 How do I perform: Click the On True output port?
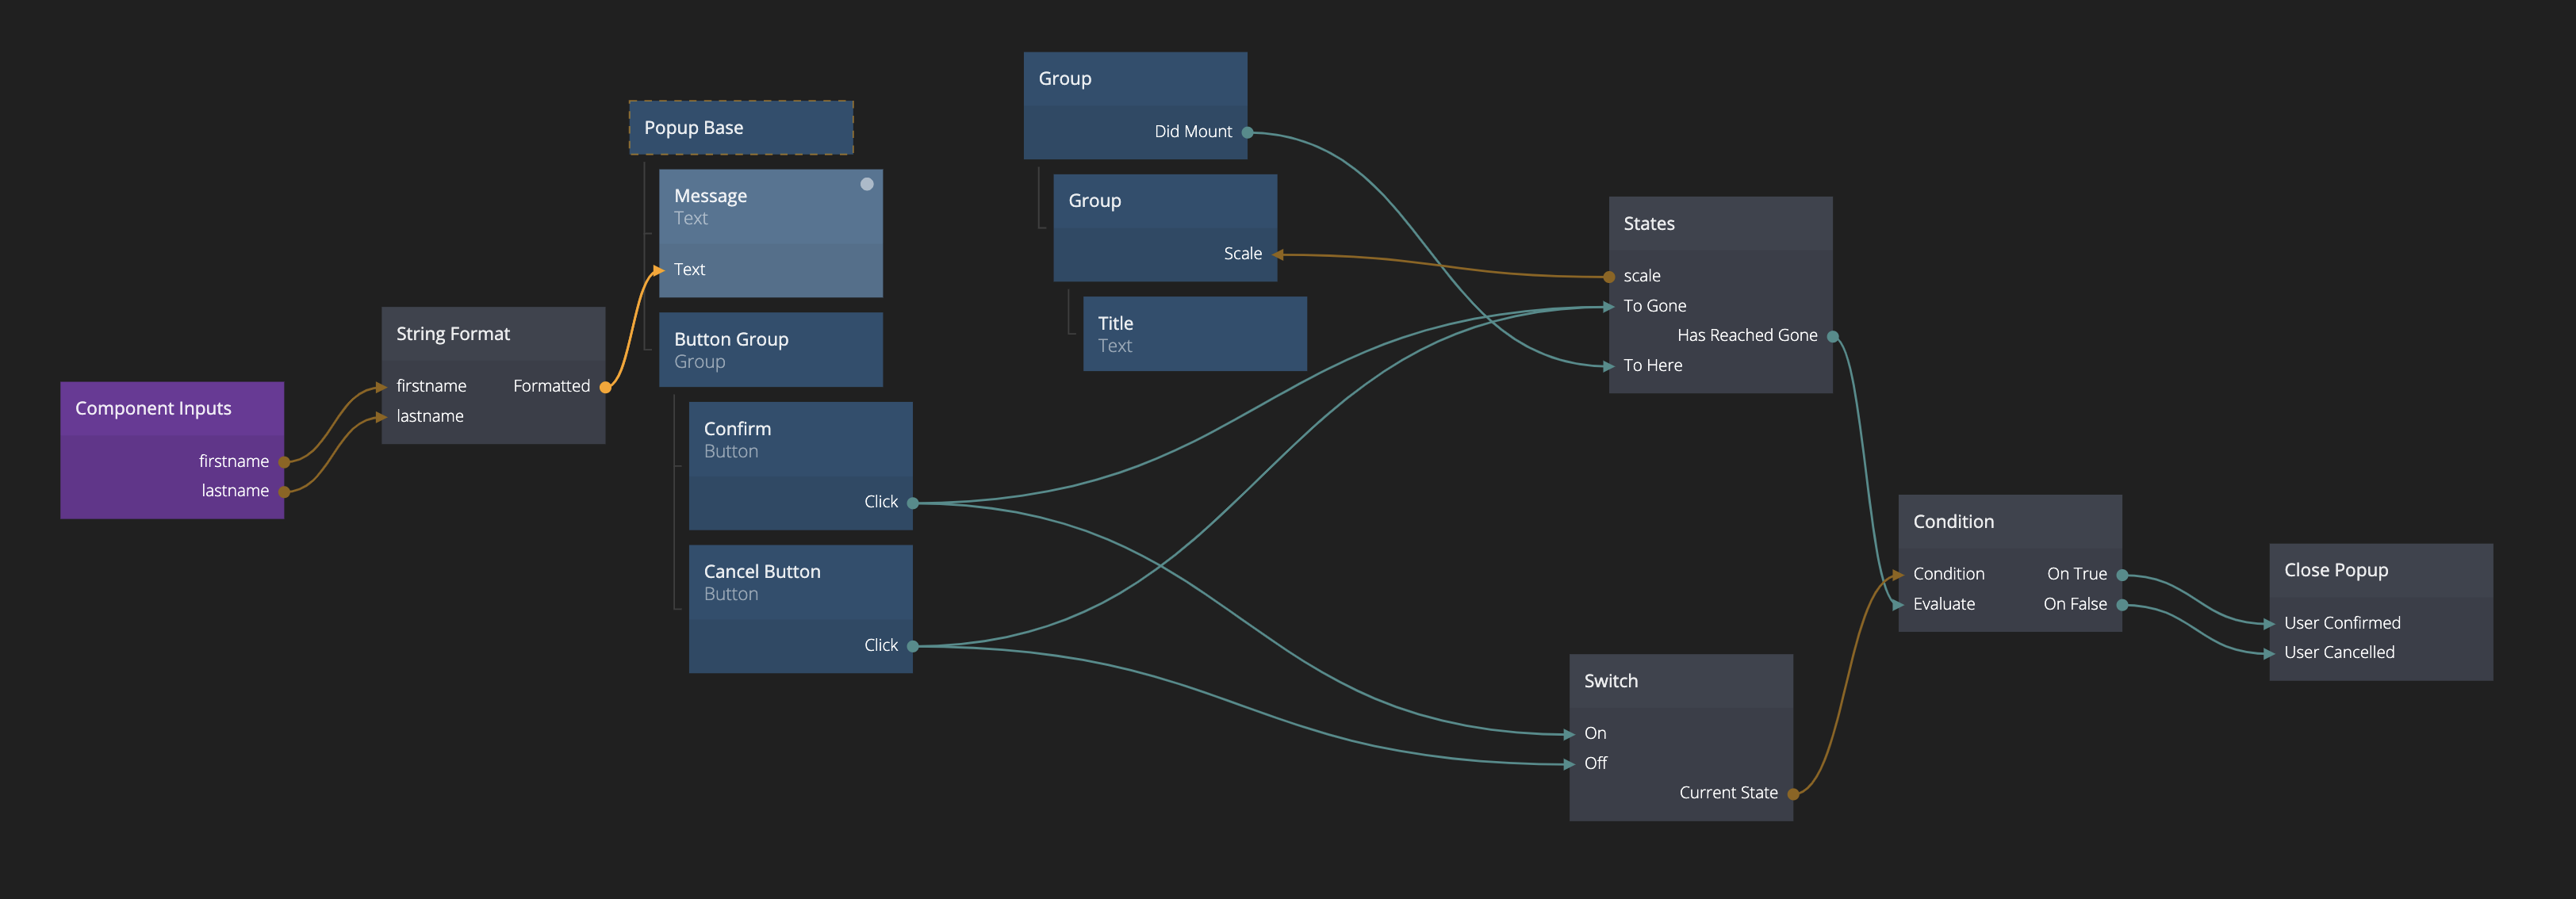[x=2122, y=575]
